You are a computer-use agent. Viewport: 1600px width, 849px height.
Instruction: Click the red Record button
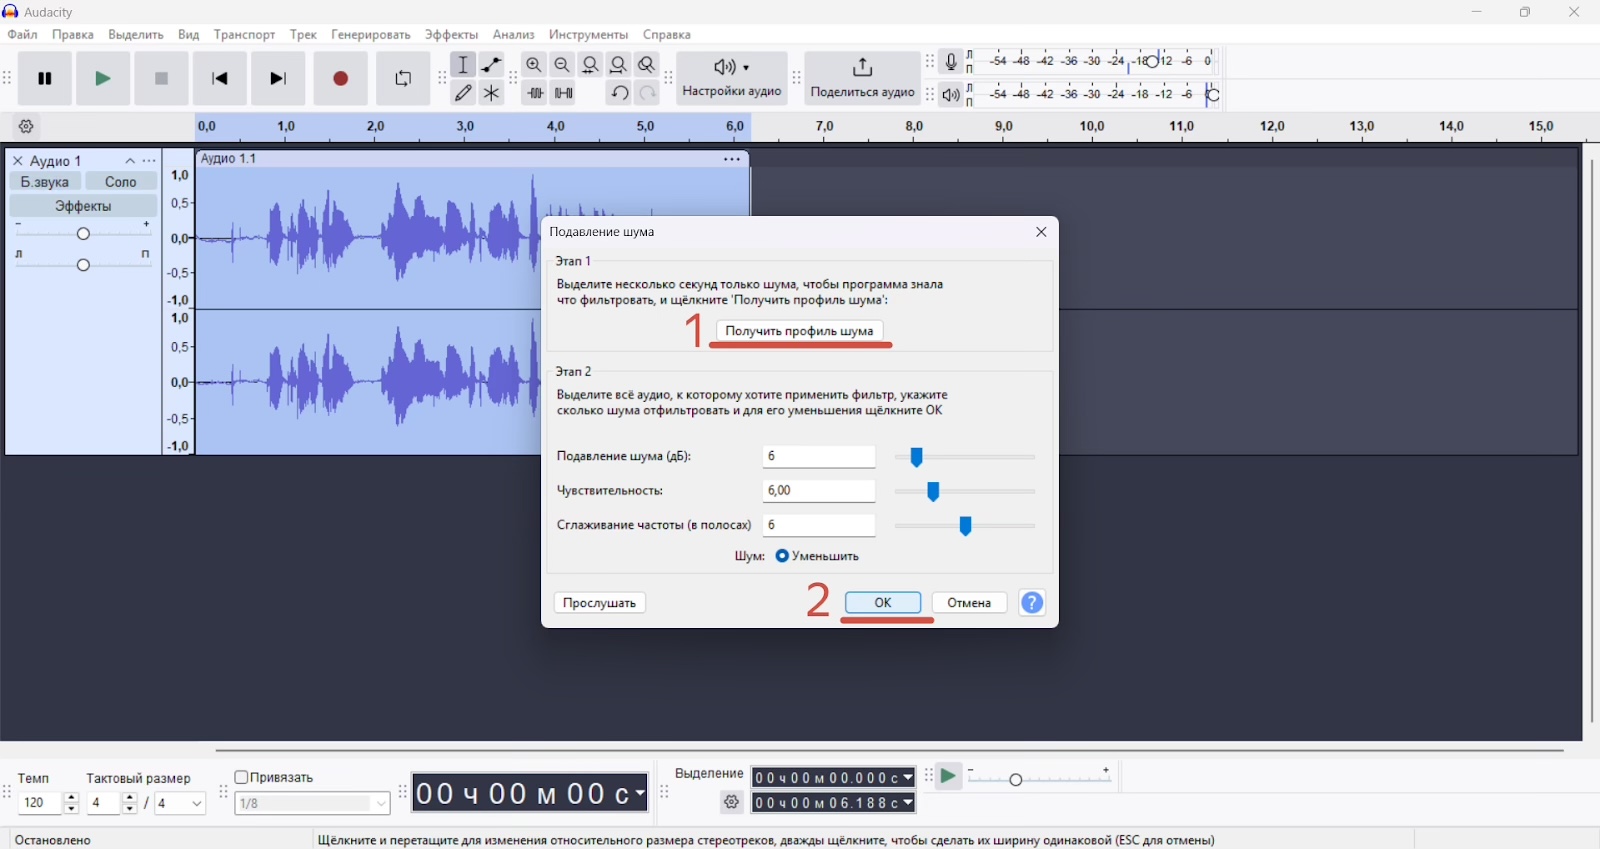(341, 79)
